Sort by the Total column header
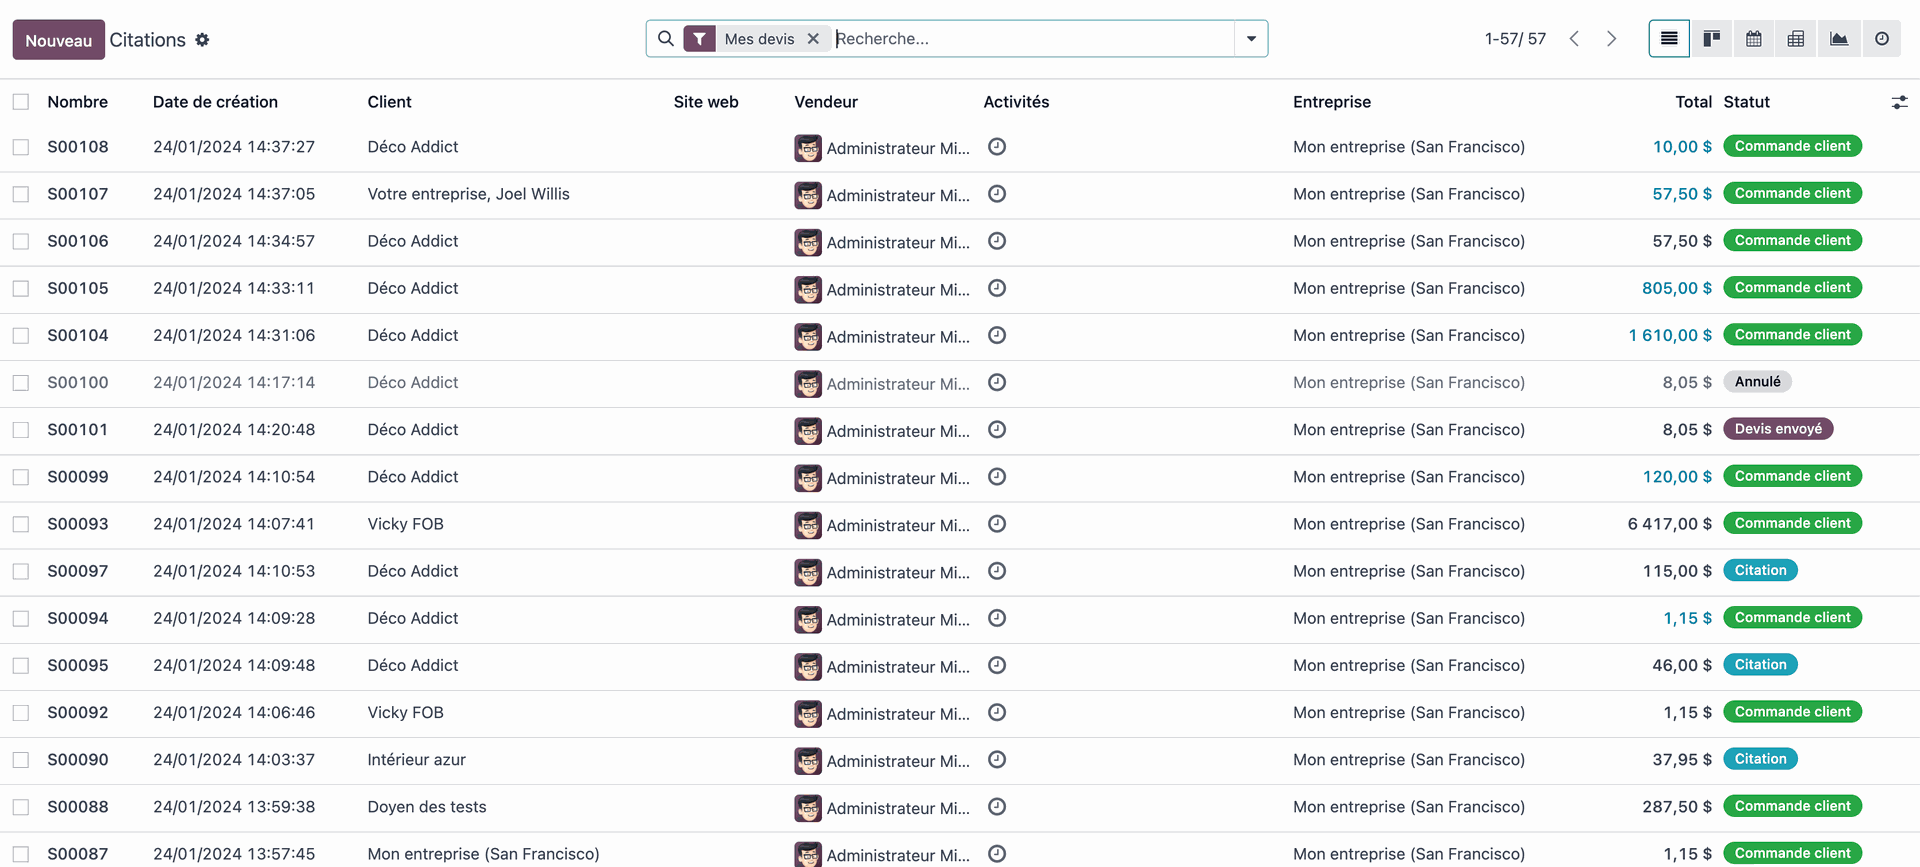 tap(1693, 102)
